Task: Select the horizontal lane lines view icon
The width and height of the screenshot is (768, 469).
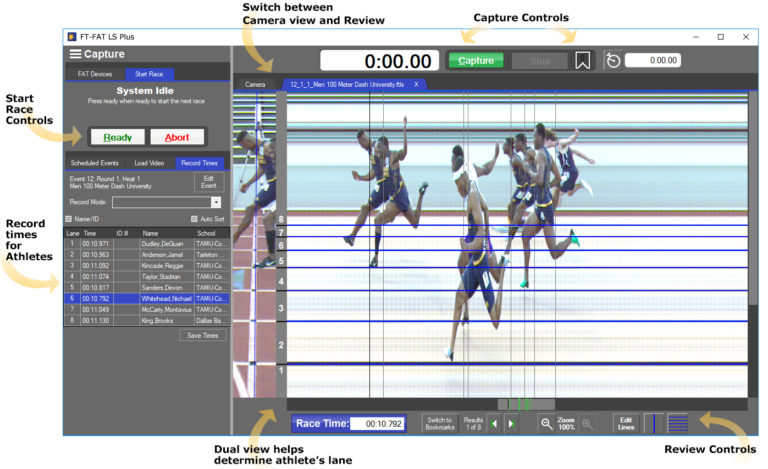Action: [x=678, y=424]
